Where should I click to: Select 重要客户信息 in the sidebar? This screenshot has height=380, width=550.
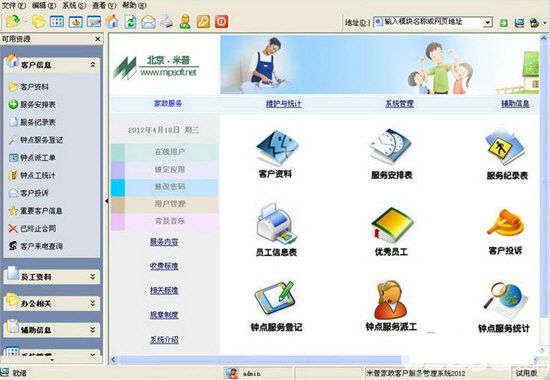[x=36, y=211]
